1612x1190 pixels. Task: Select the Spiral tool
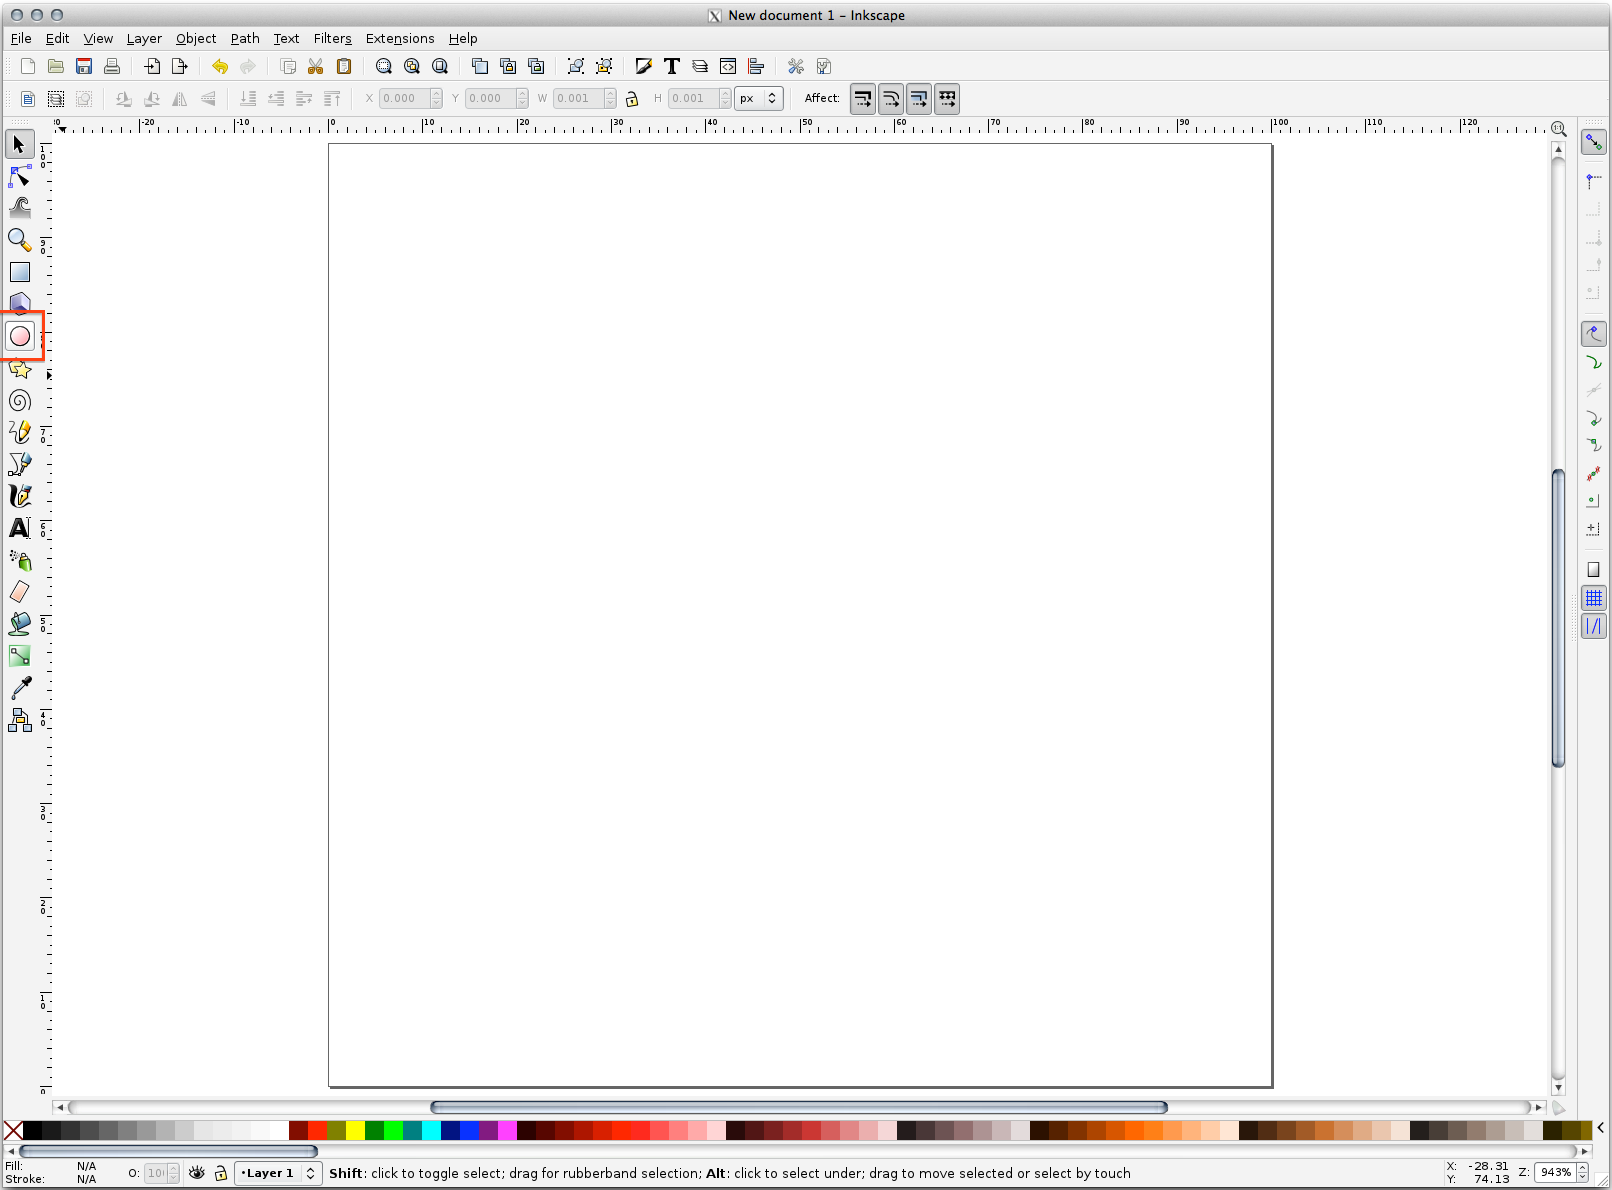[x=20, y=400]
